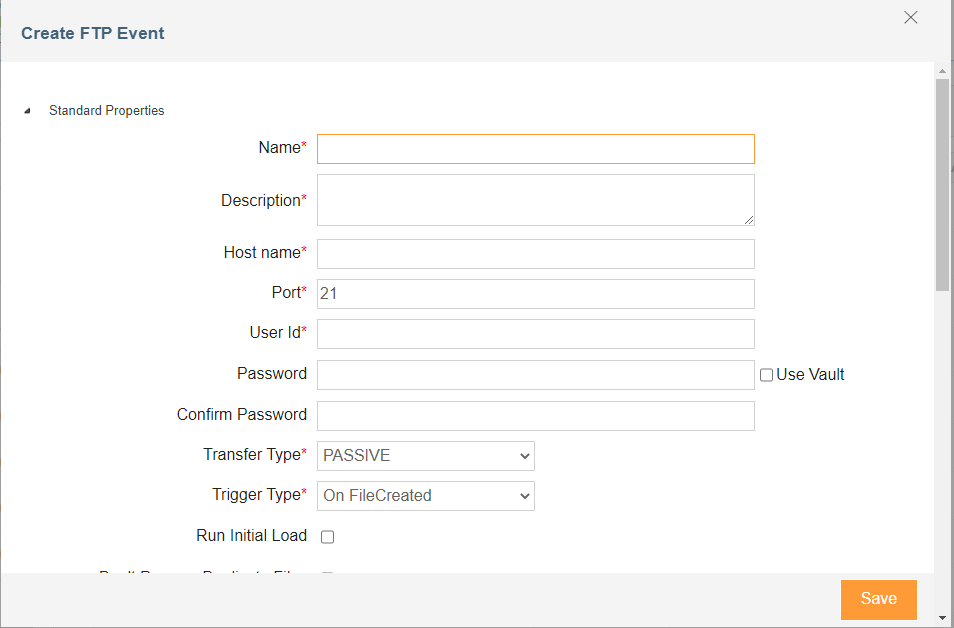Focus the Password field

[x=535, y=375]
